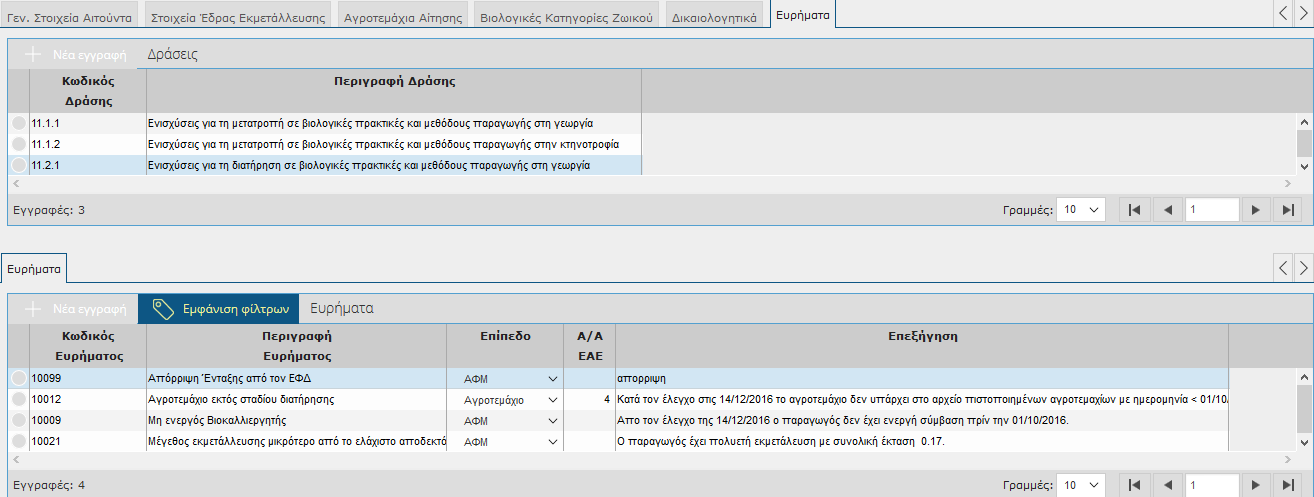Image resolution: width=1314 pixels, height=497 pixels.
Task: Select row indicator for finding 10021
Action: click(19, 441)
